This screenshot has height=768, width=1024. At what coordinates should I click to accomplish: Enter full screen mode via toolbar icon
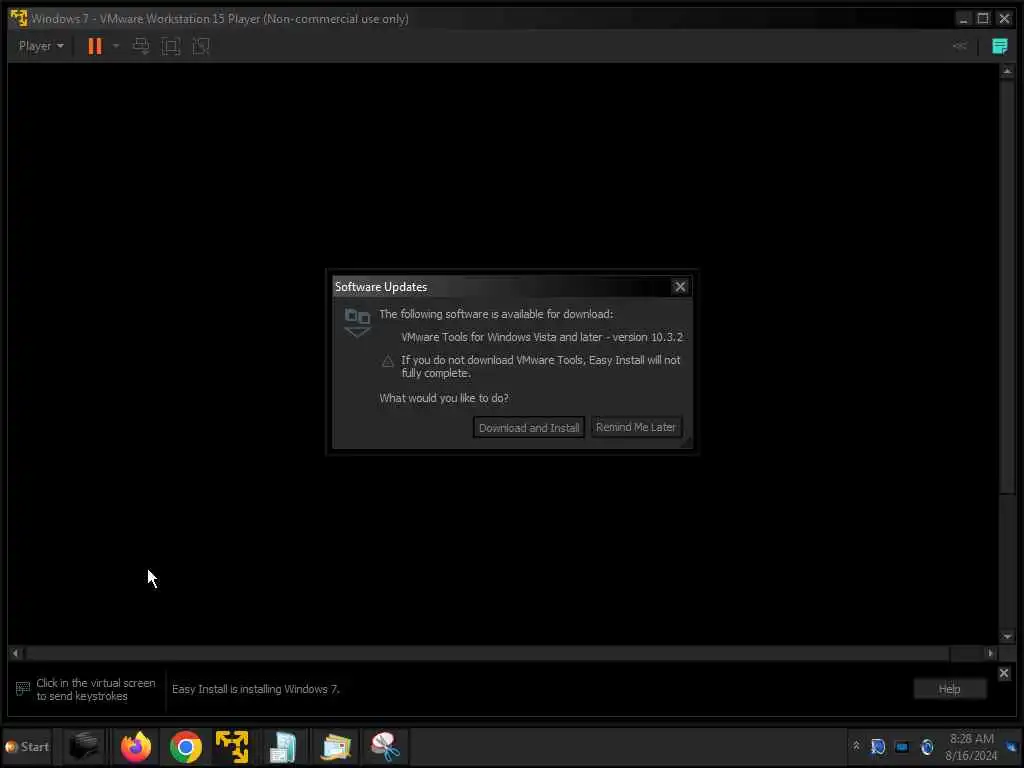pyautogui.click(x=170, y=46)
